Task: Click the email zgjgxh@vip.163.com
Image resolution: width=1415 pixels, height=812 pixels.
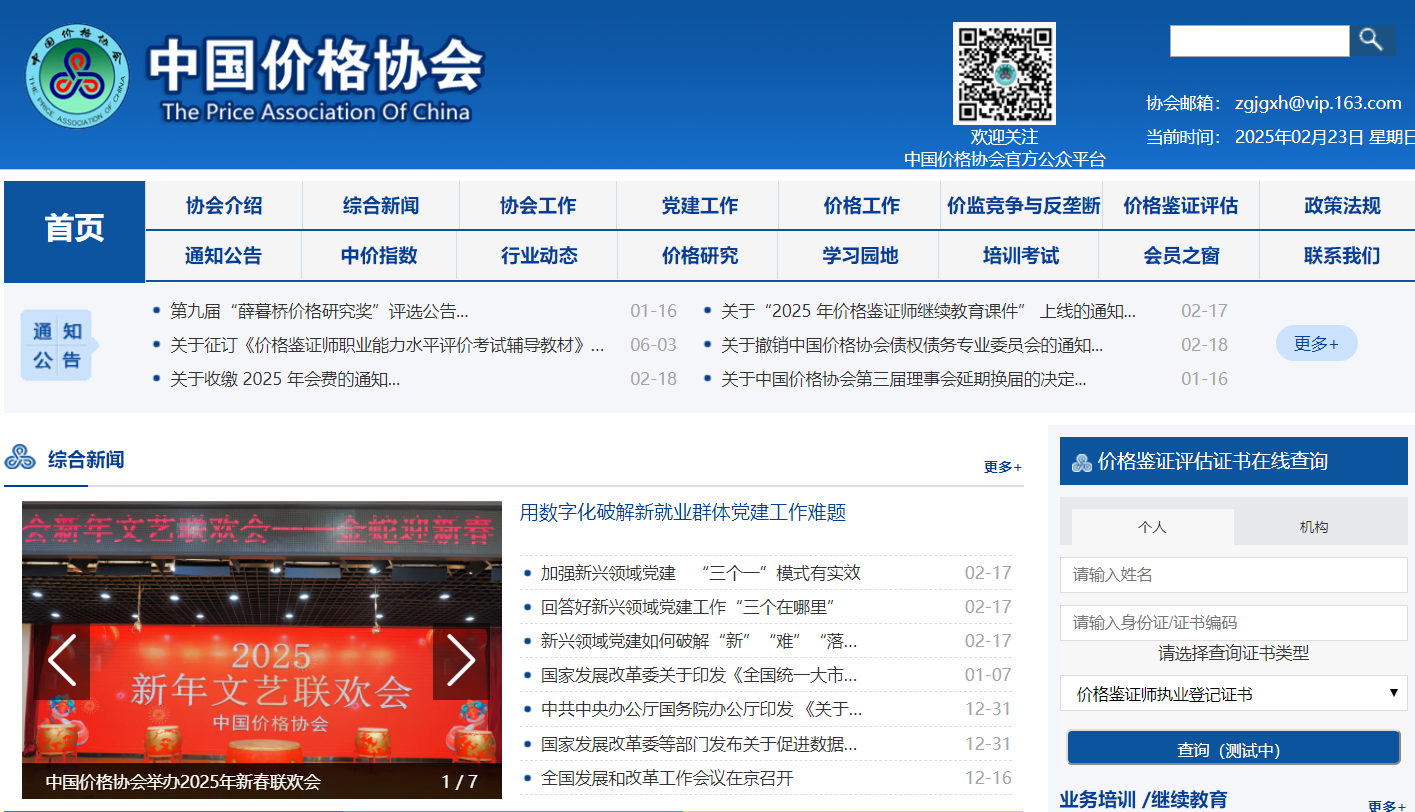Action: [1318, 103]
